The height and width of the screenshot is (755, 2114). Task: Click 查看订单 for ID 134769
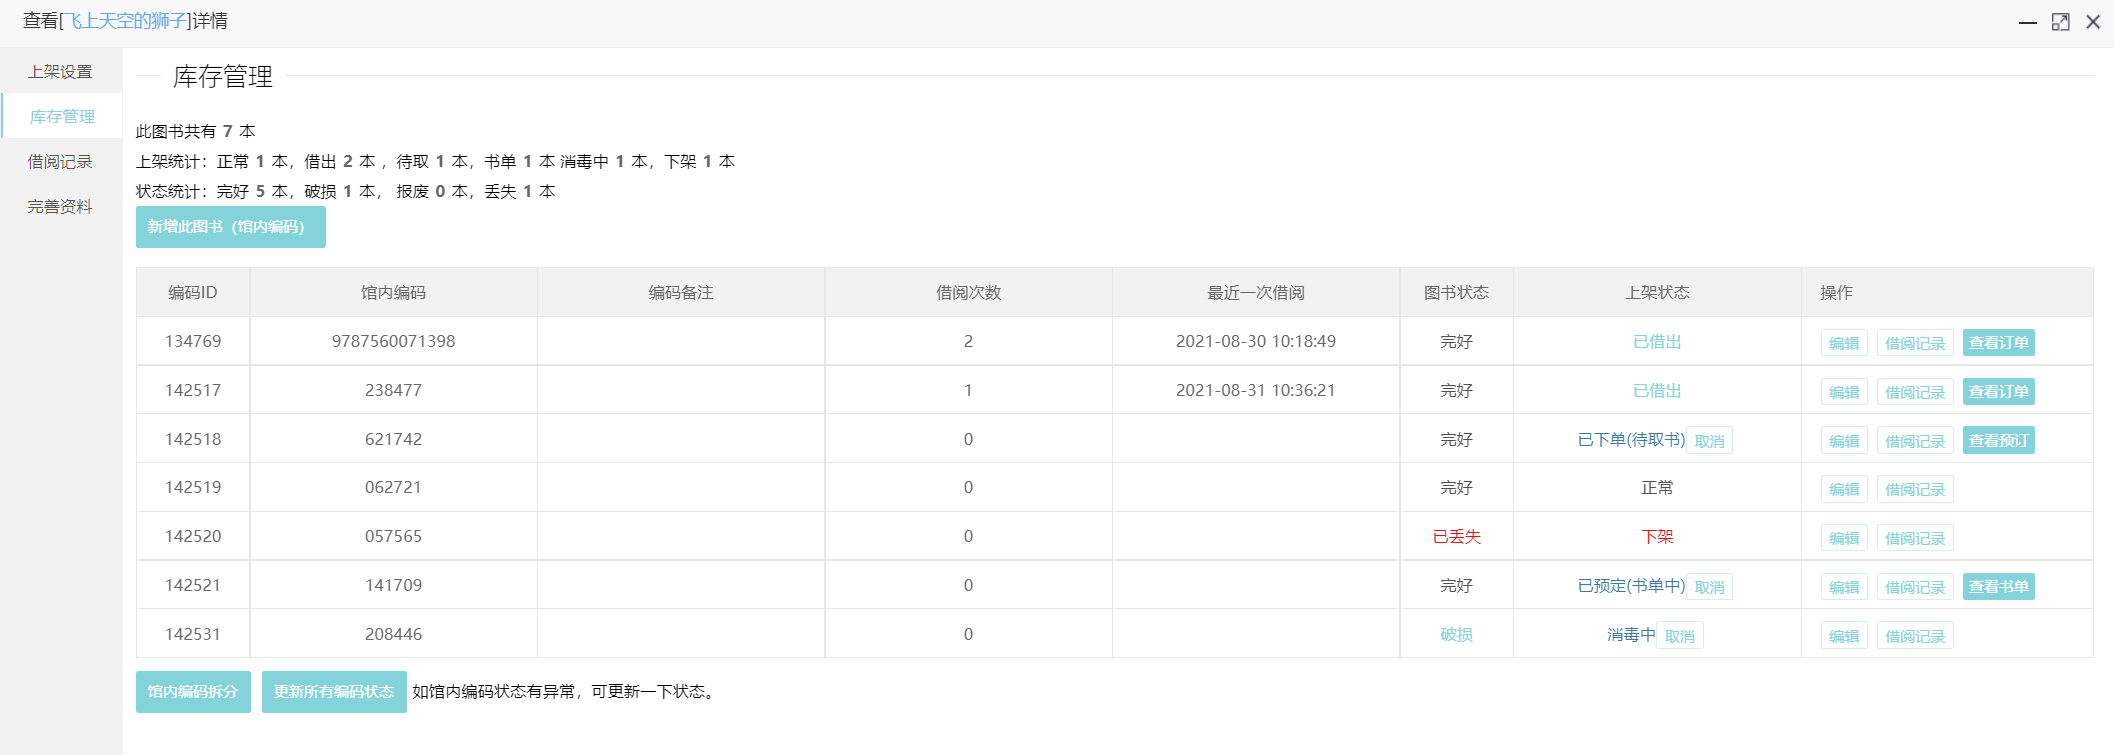click(x=1999, y=343)
